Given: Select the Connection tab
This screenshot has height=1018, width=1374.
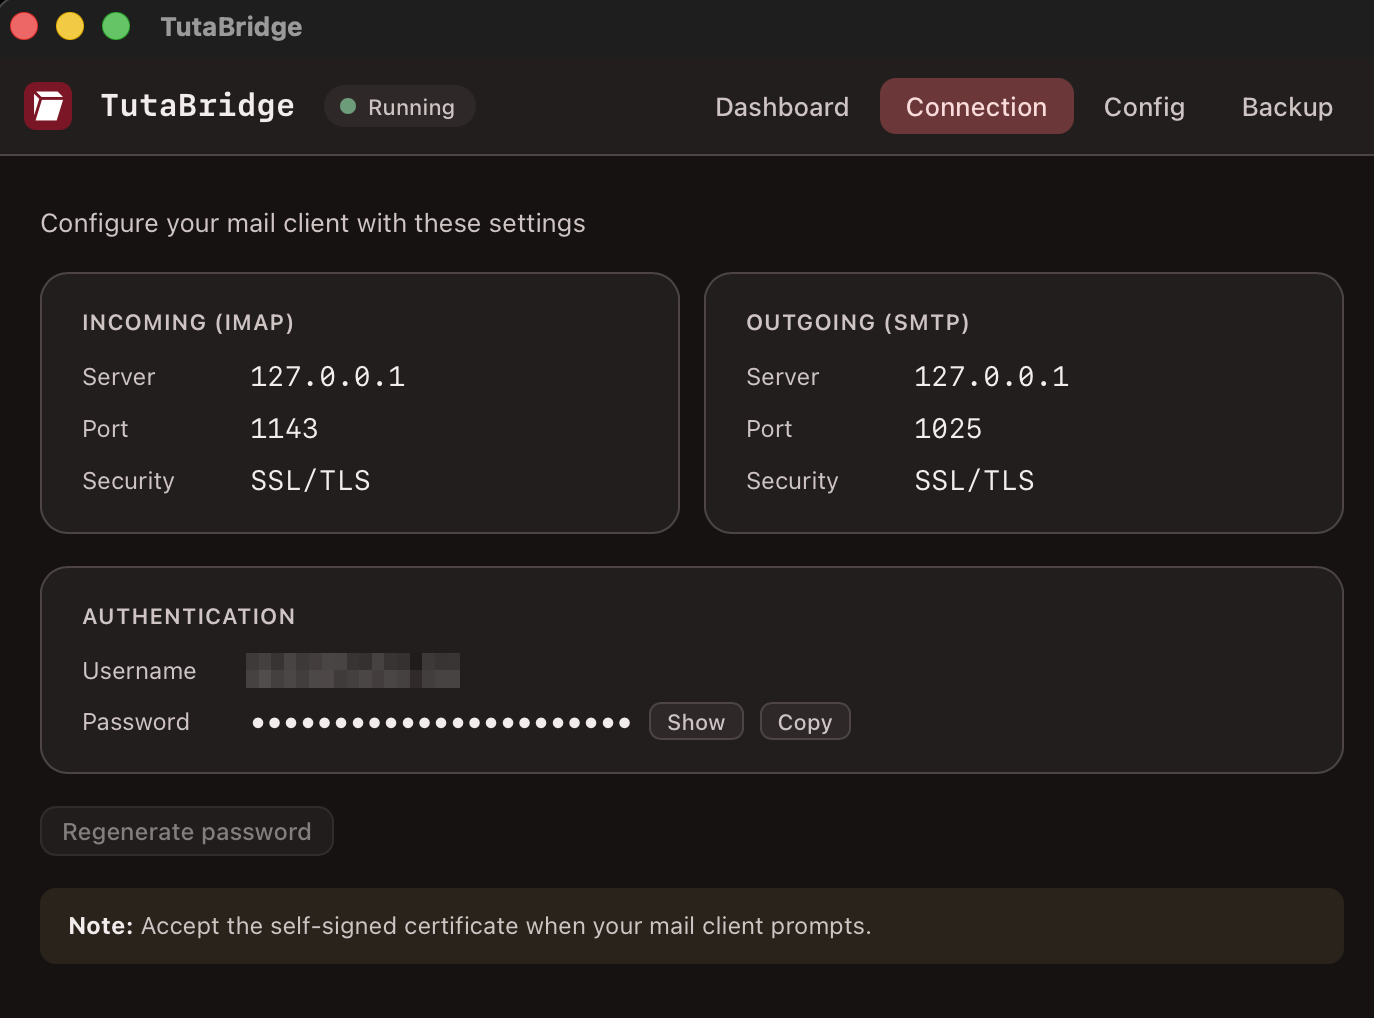Looking at the screenshot, I should tap(976, 107).
